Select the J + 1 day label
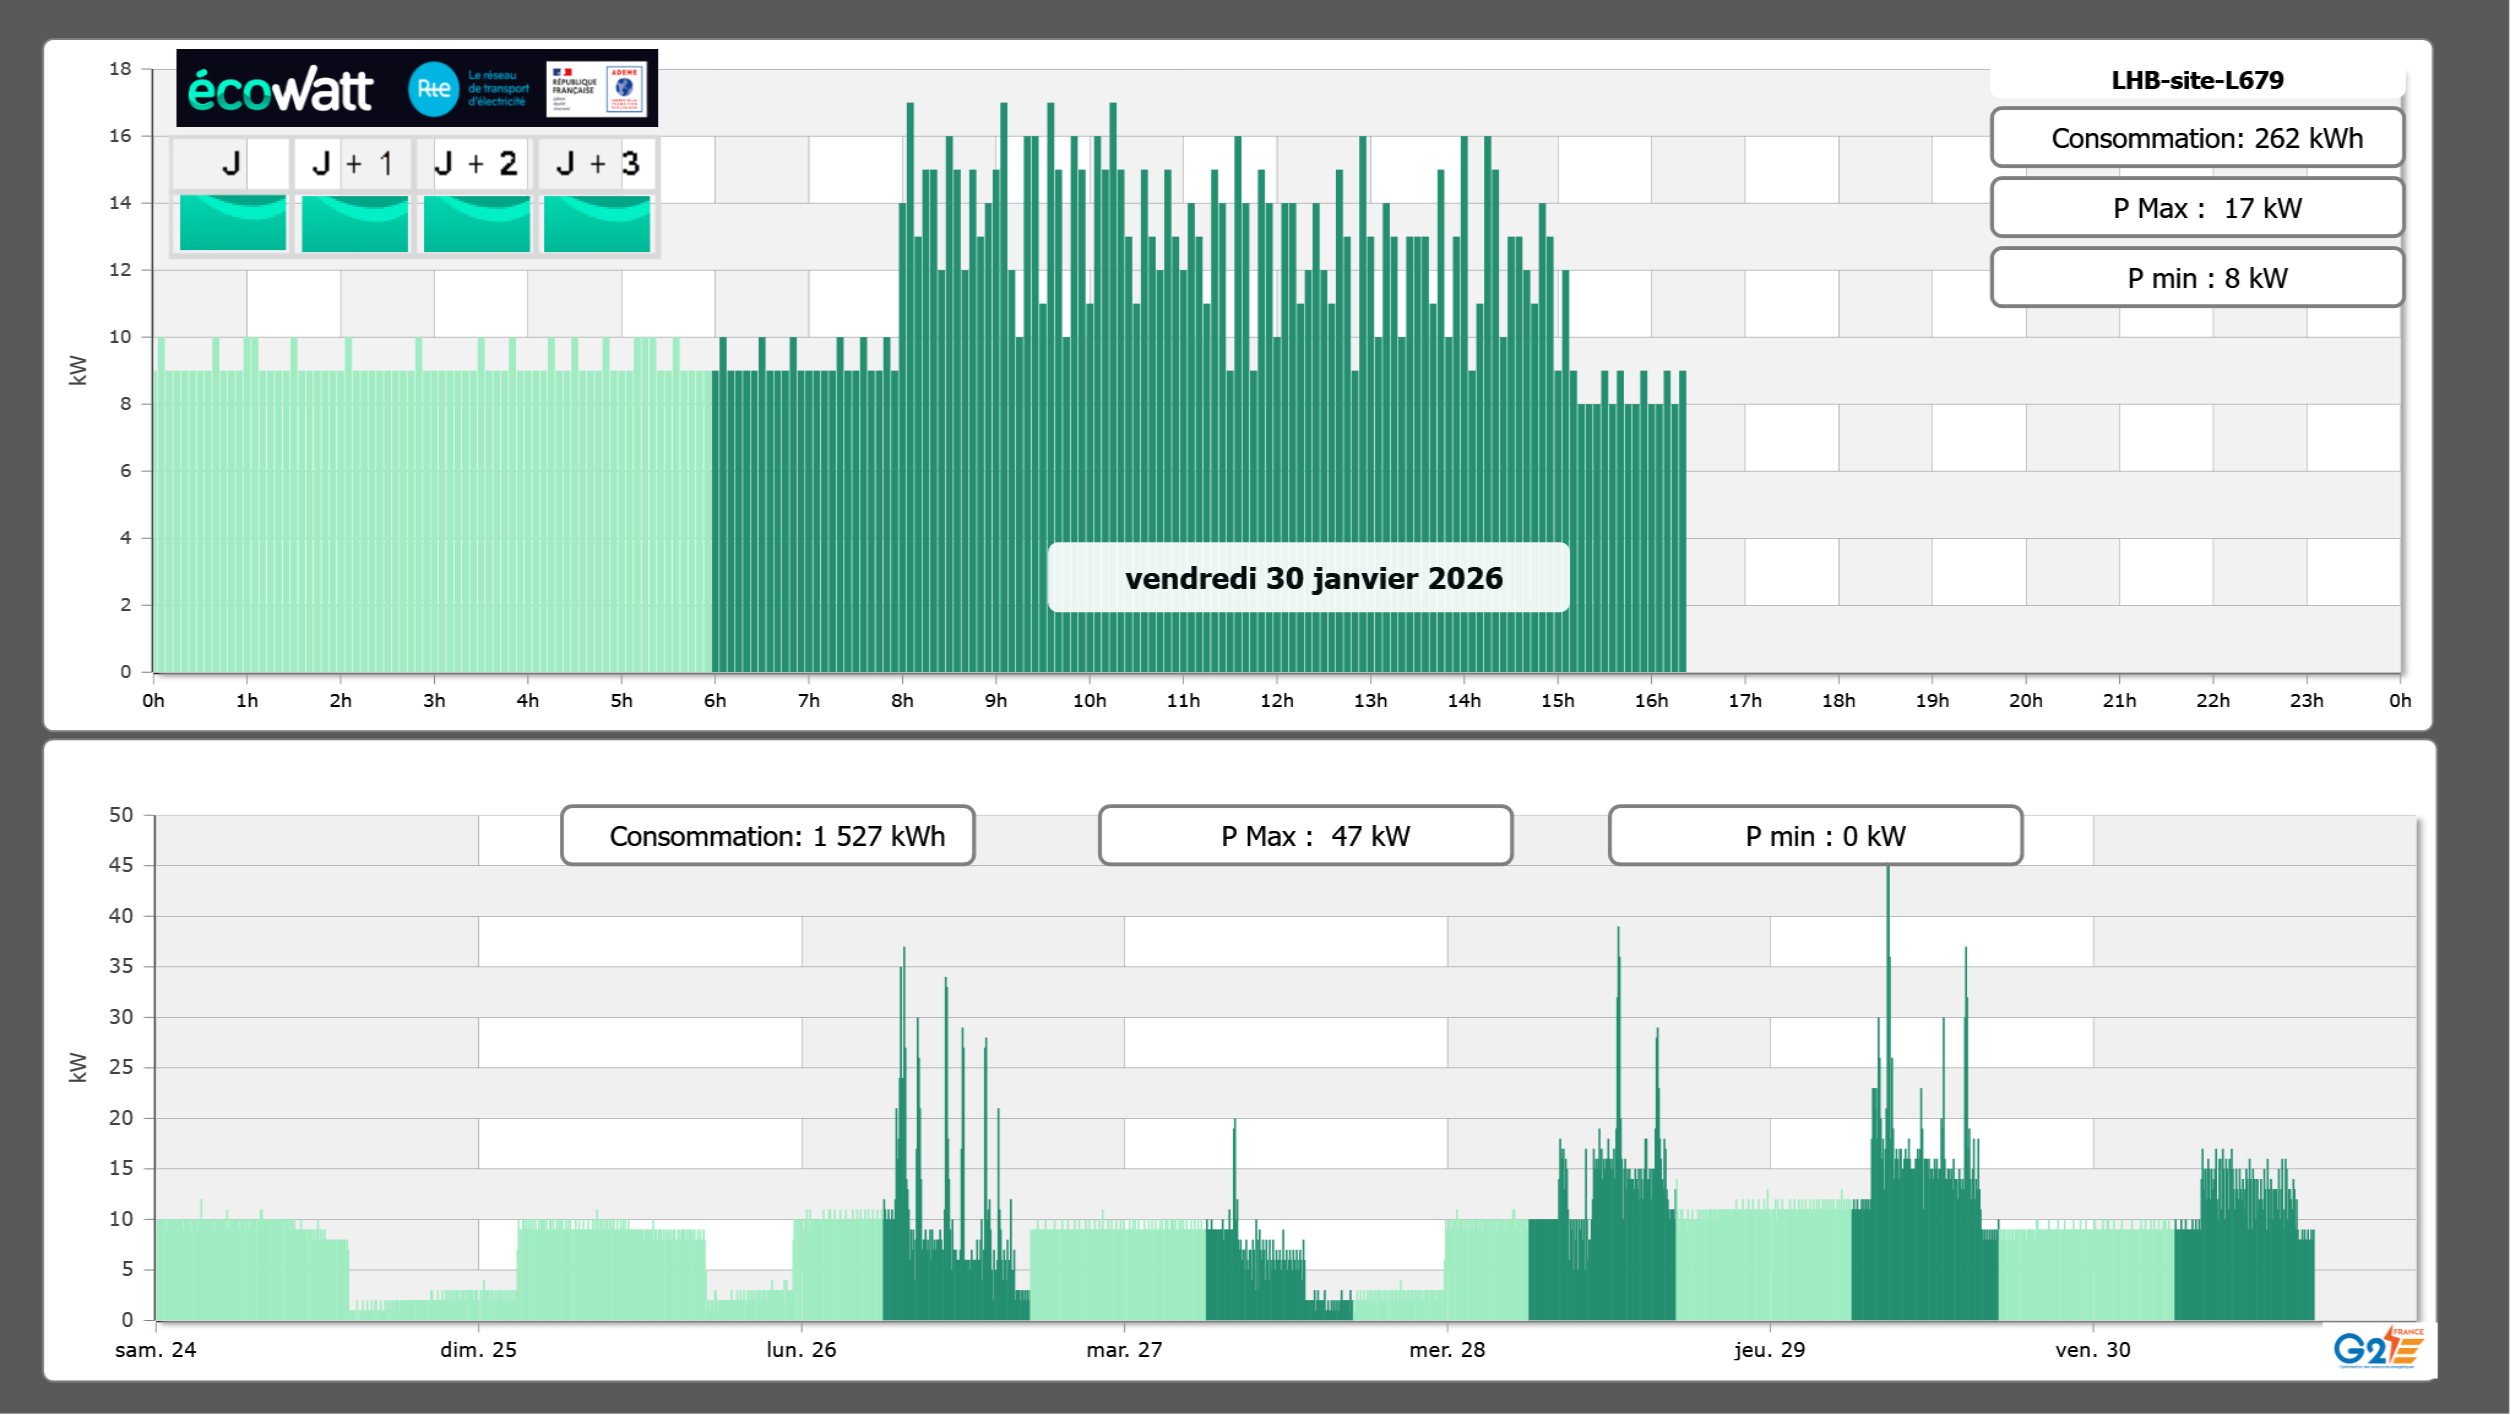2511x1415 pixels. point(353,163)
